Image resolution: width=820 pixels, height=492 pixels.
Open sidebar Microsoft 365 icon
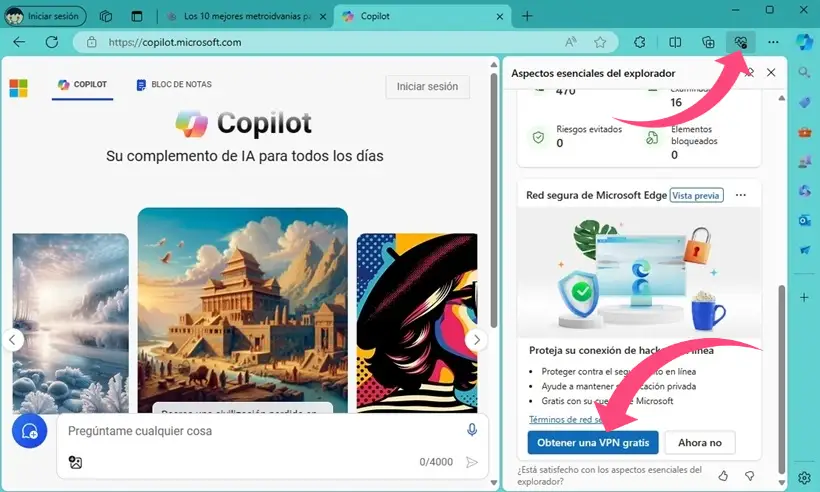point(804,191)
